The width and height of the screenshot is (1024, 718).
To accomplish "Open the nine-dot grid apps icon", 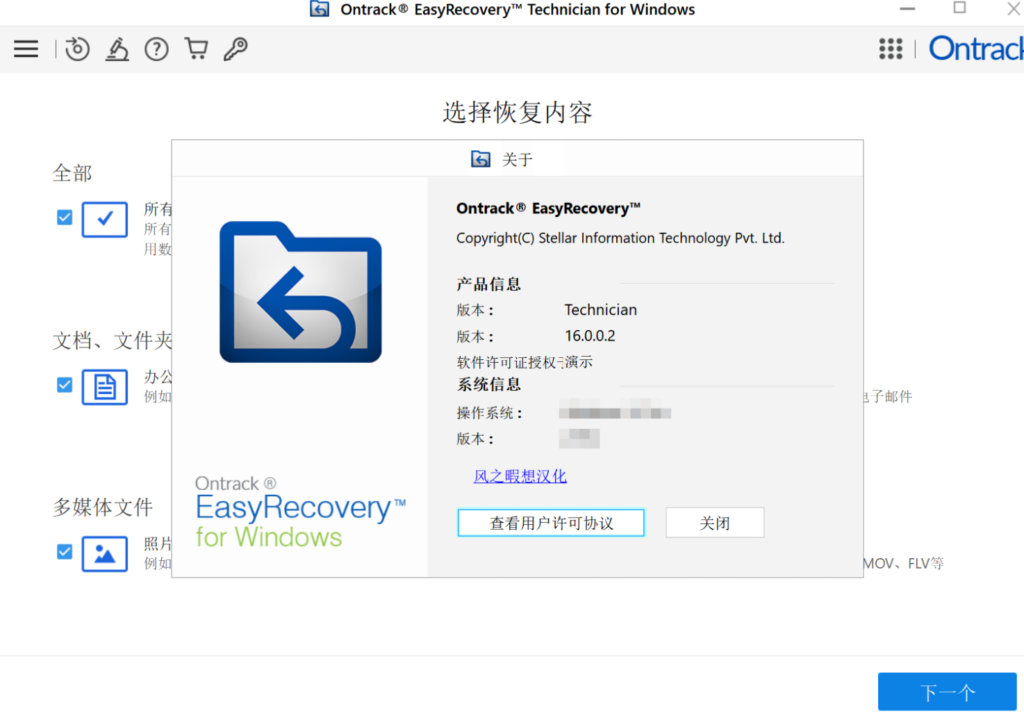I will 890,49.
